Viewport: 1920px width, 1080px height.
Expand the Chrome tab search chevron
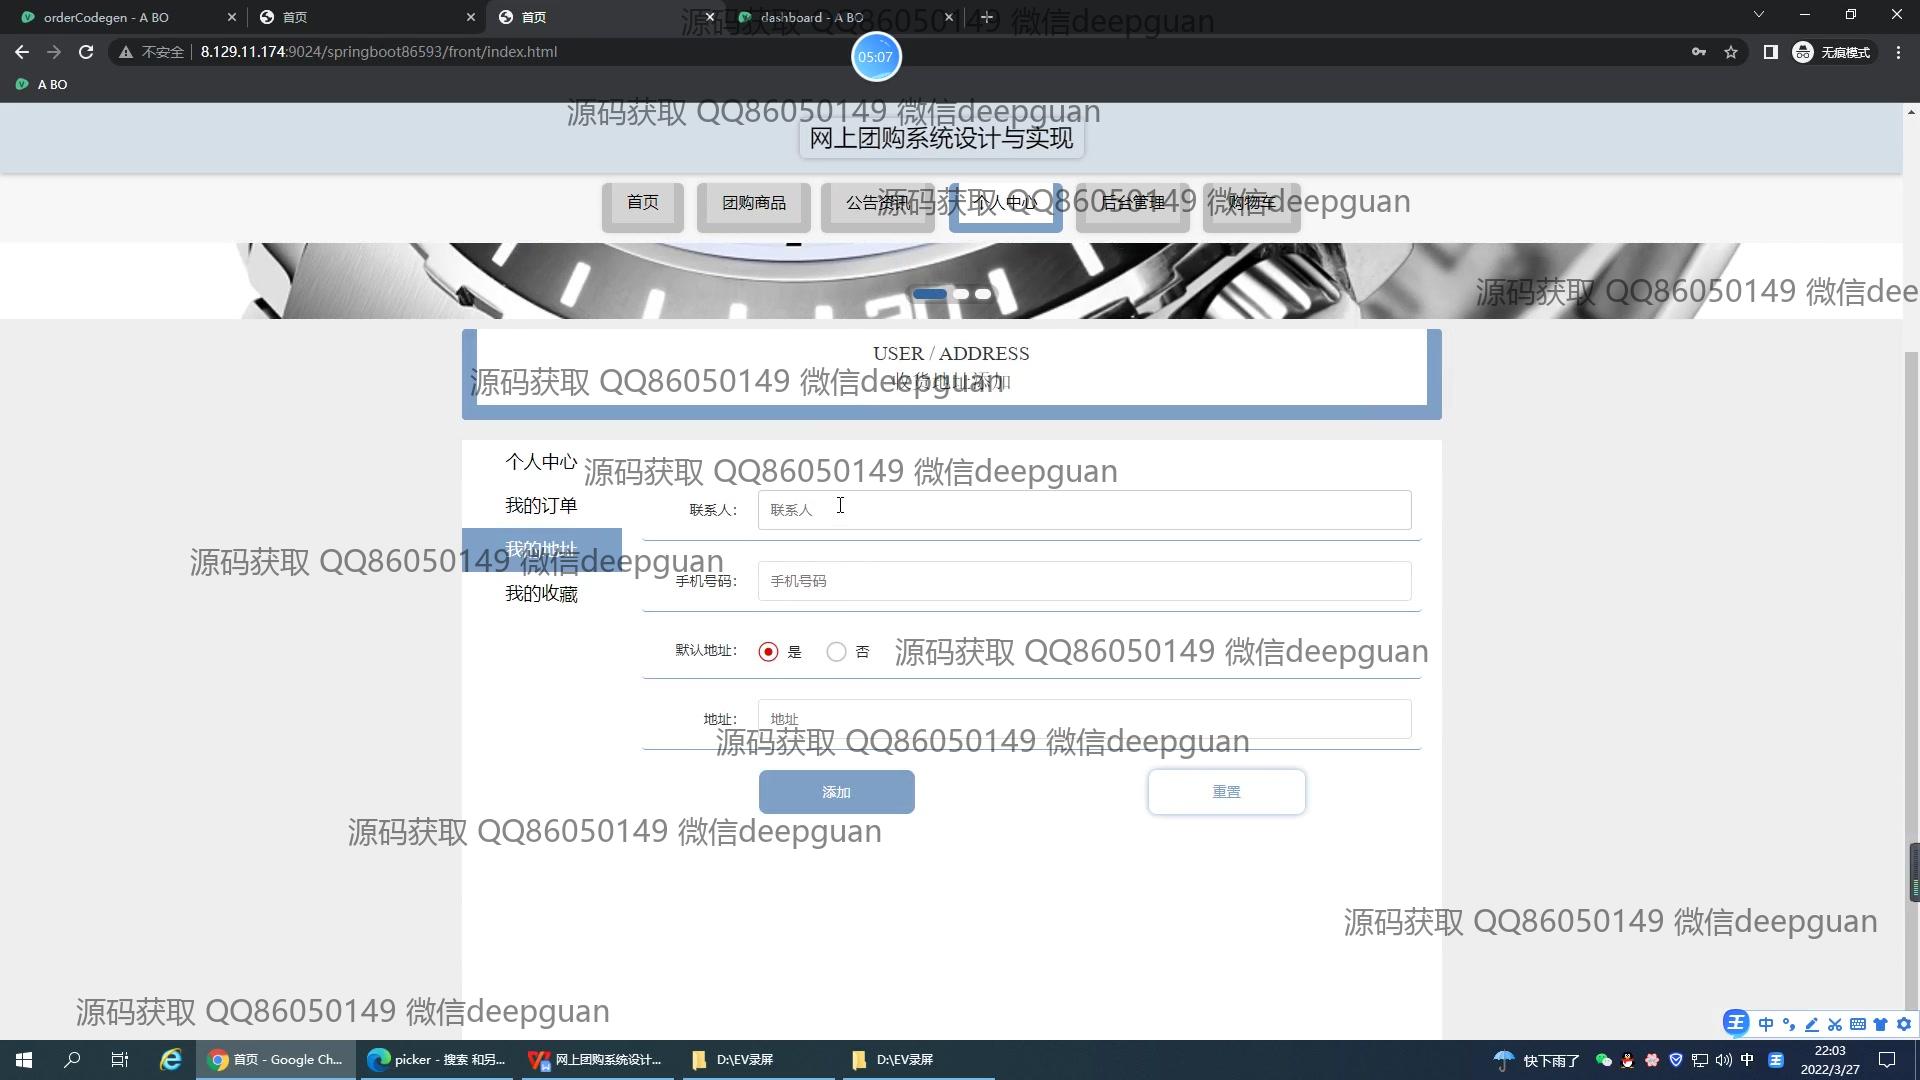pos(1758,15)
